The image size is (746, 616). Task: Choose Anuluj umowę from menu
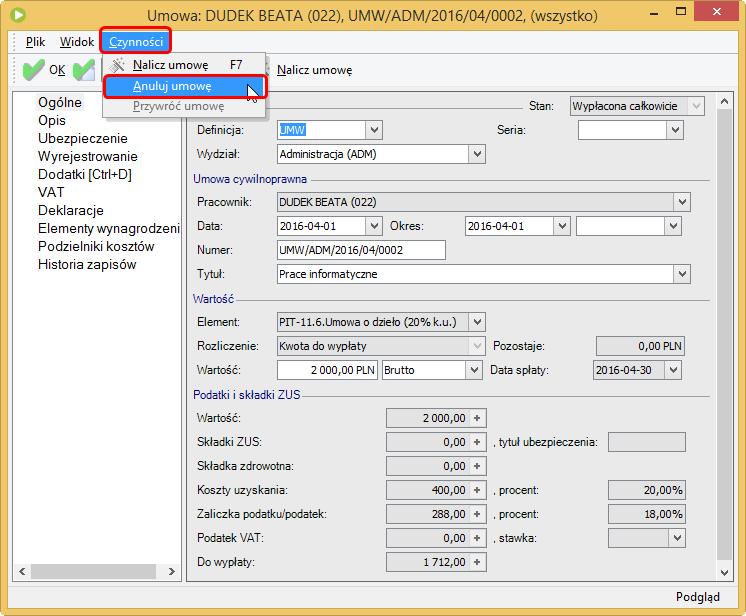[184, 86]
